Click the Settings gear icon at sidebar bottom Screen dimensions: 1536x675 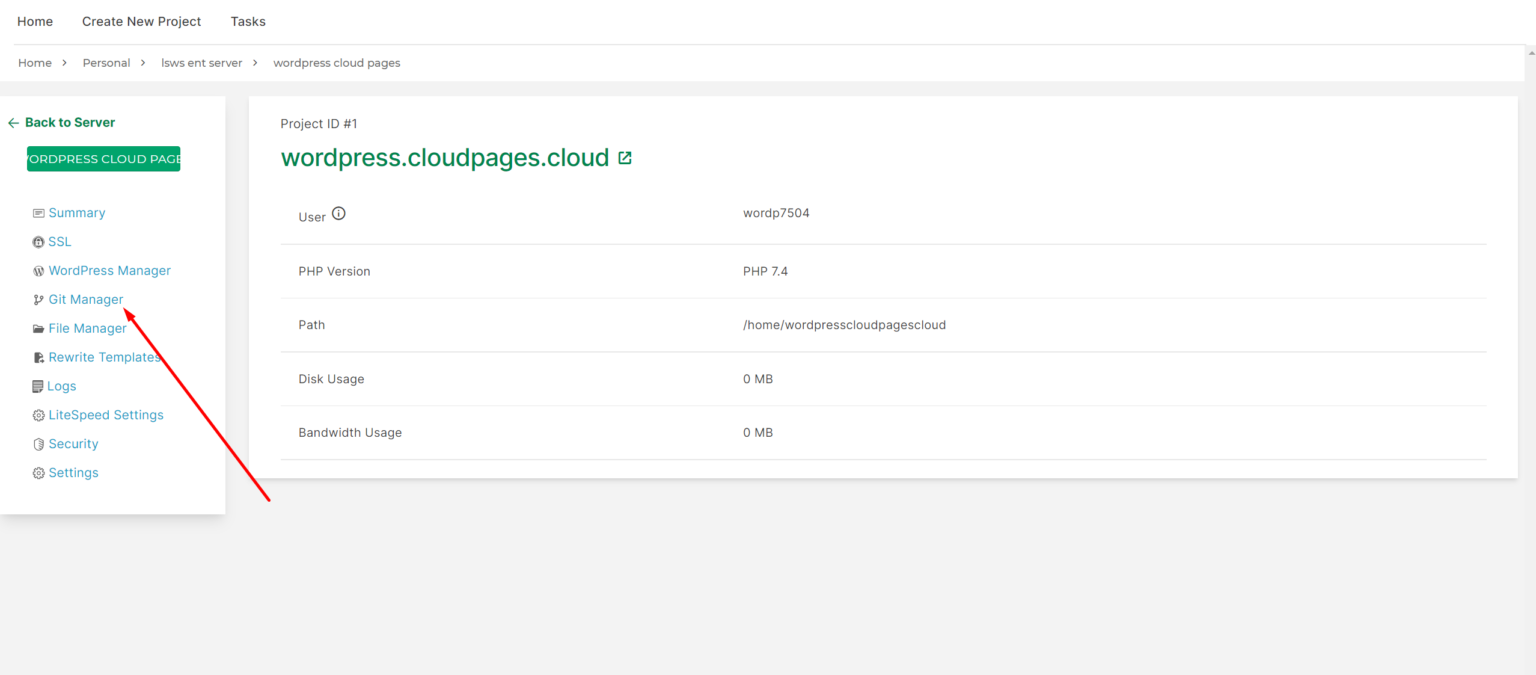pyautogui.click(x=37, y=472)
